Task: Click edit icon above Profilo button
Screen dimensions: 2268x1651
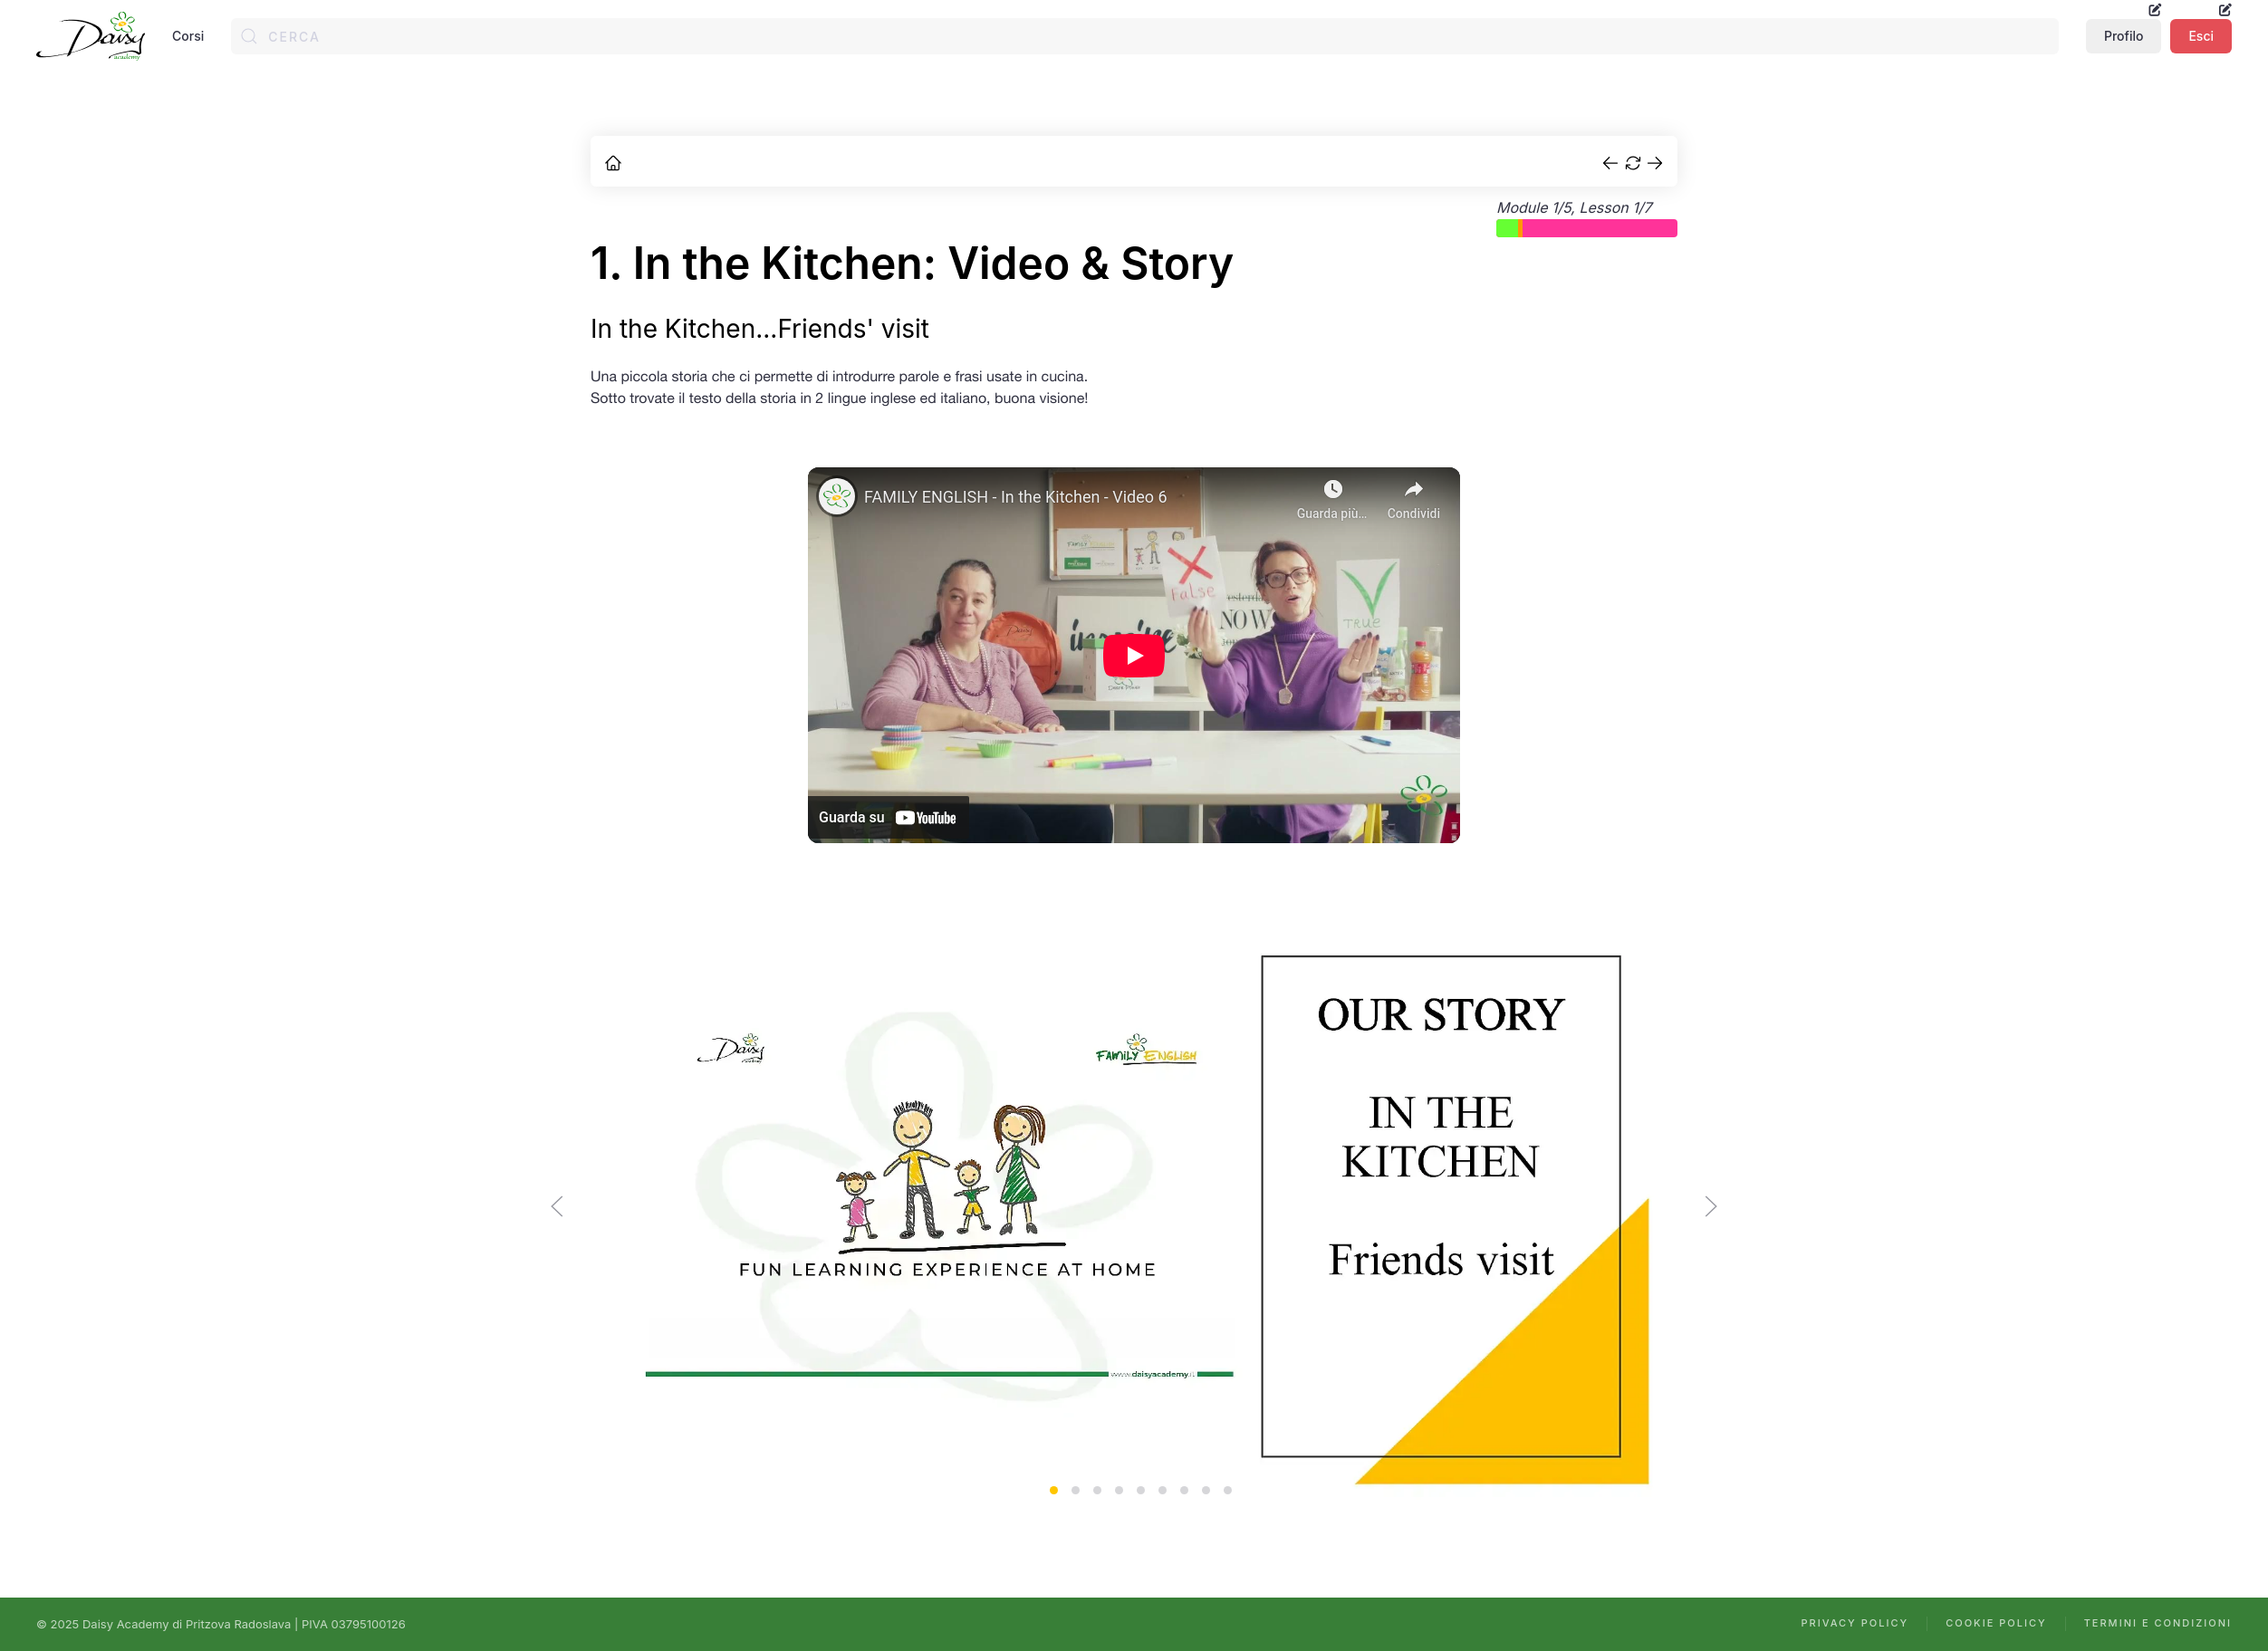Action: (x=2154, y=10)
